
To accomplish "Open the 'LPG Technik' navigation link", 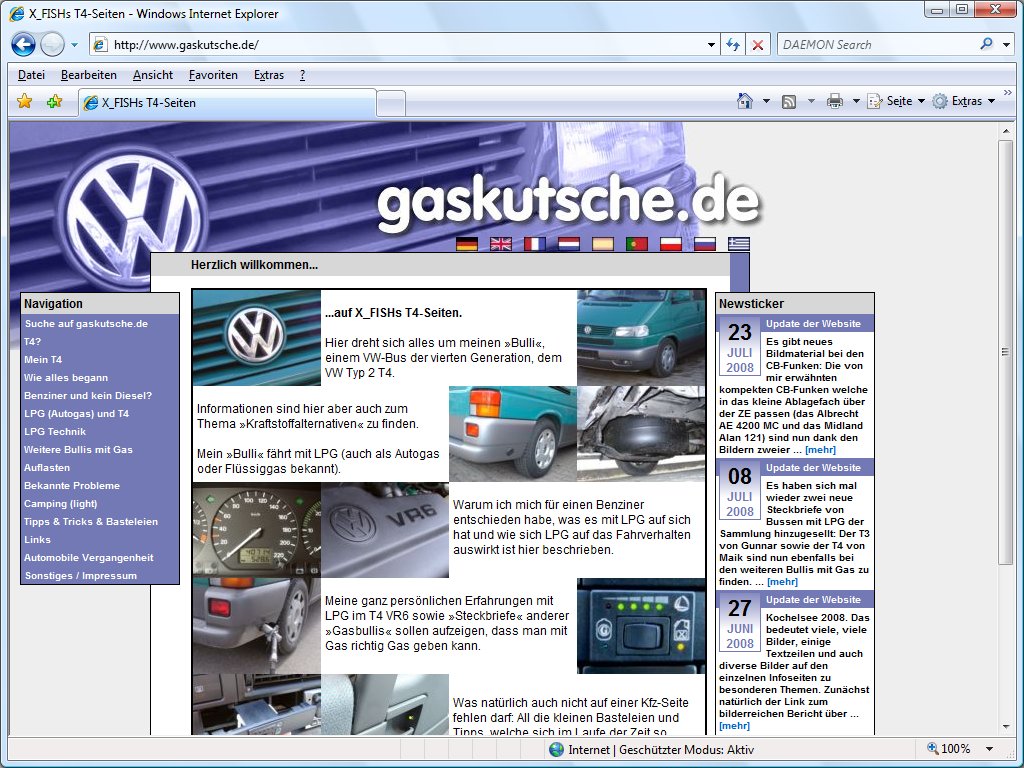I will point(55,432).
